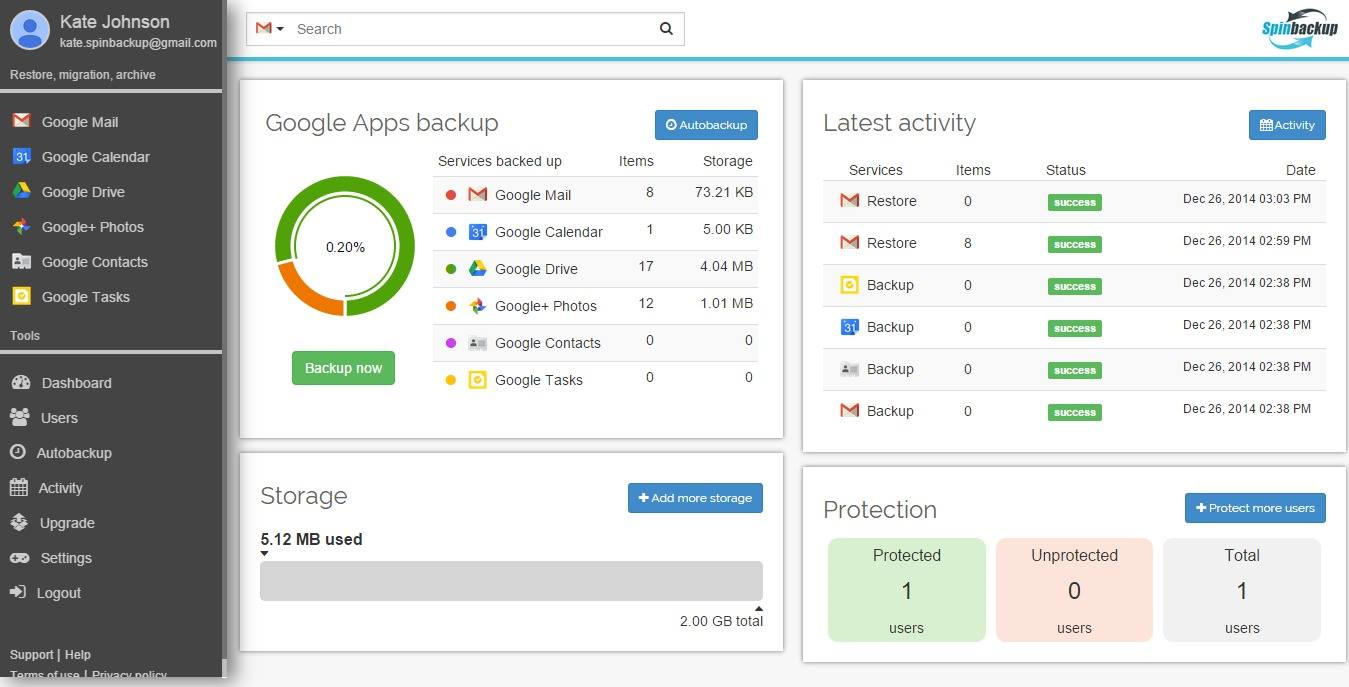Click orange legend dot for Google+ Photos
This screenshot has width=1349, height=687.
[451, 306]
